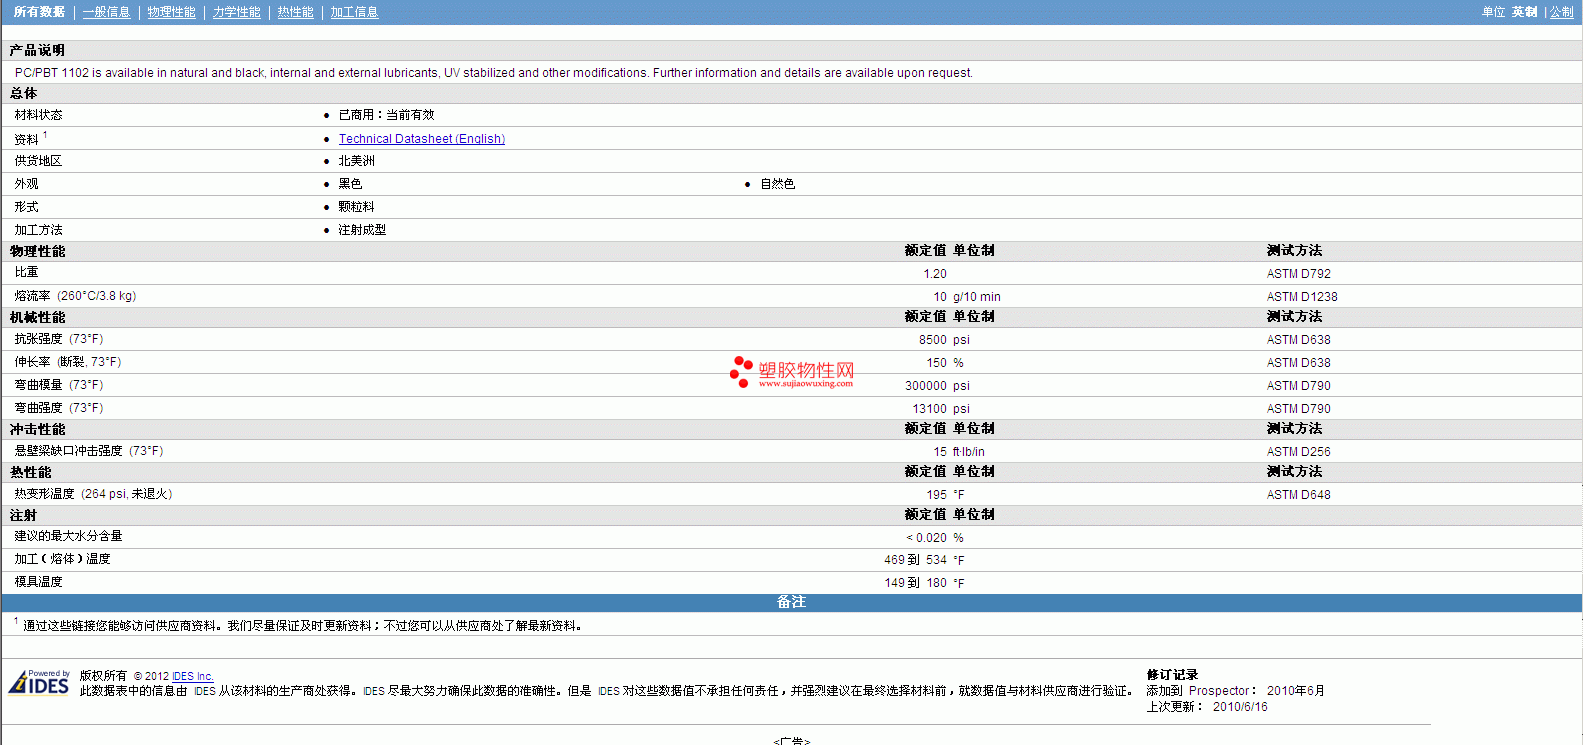Click the 悬壁梁缺口冲击强度 row label
The height and width of the screenshot is (745, 1583).
tap(88, 451)
